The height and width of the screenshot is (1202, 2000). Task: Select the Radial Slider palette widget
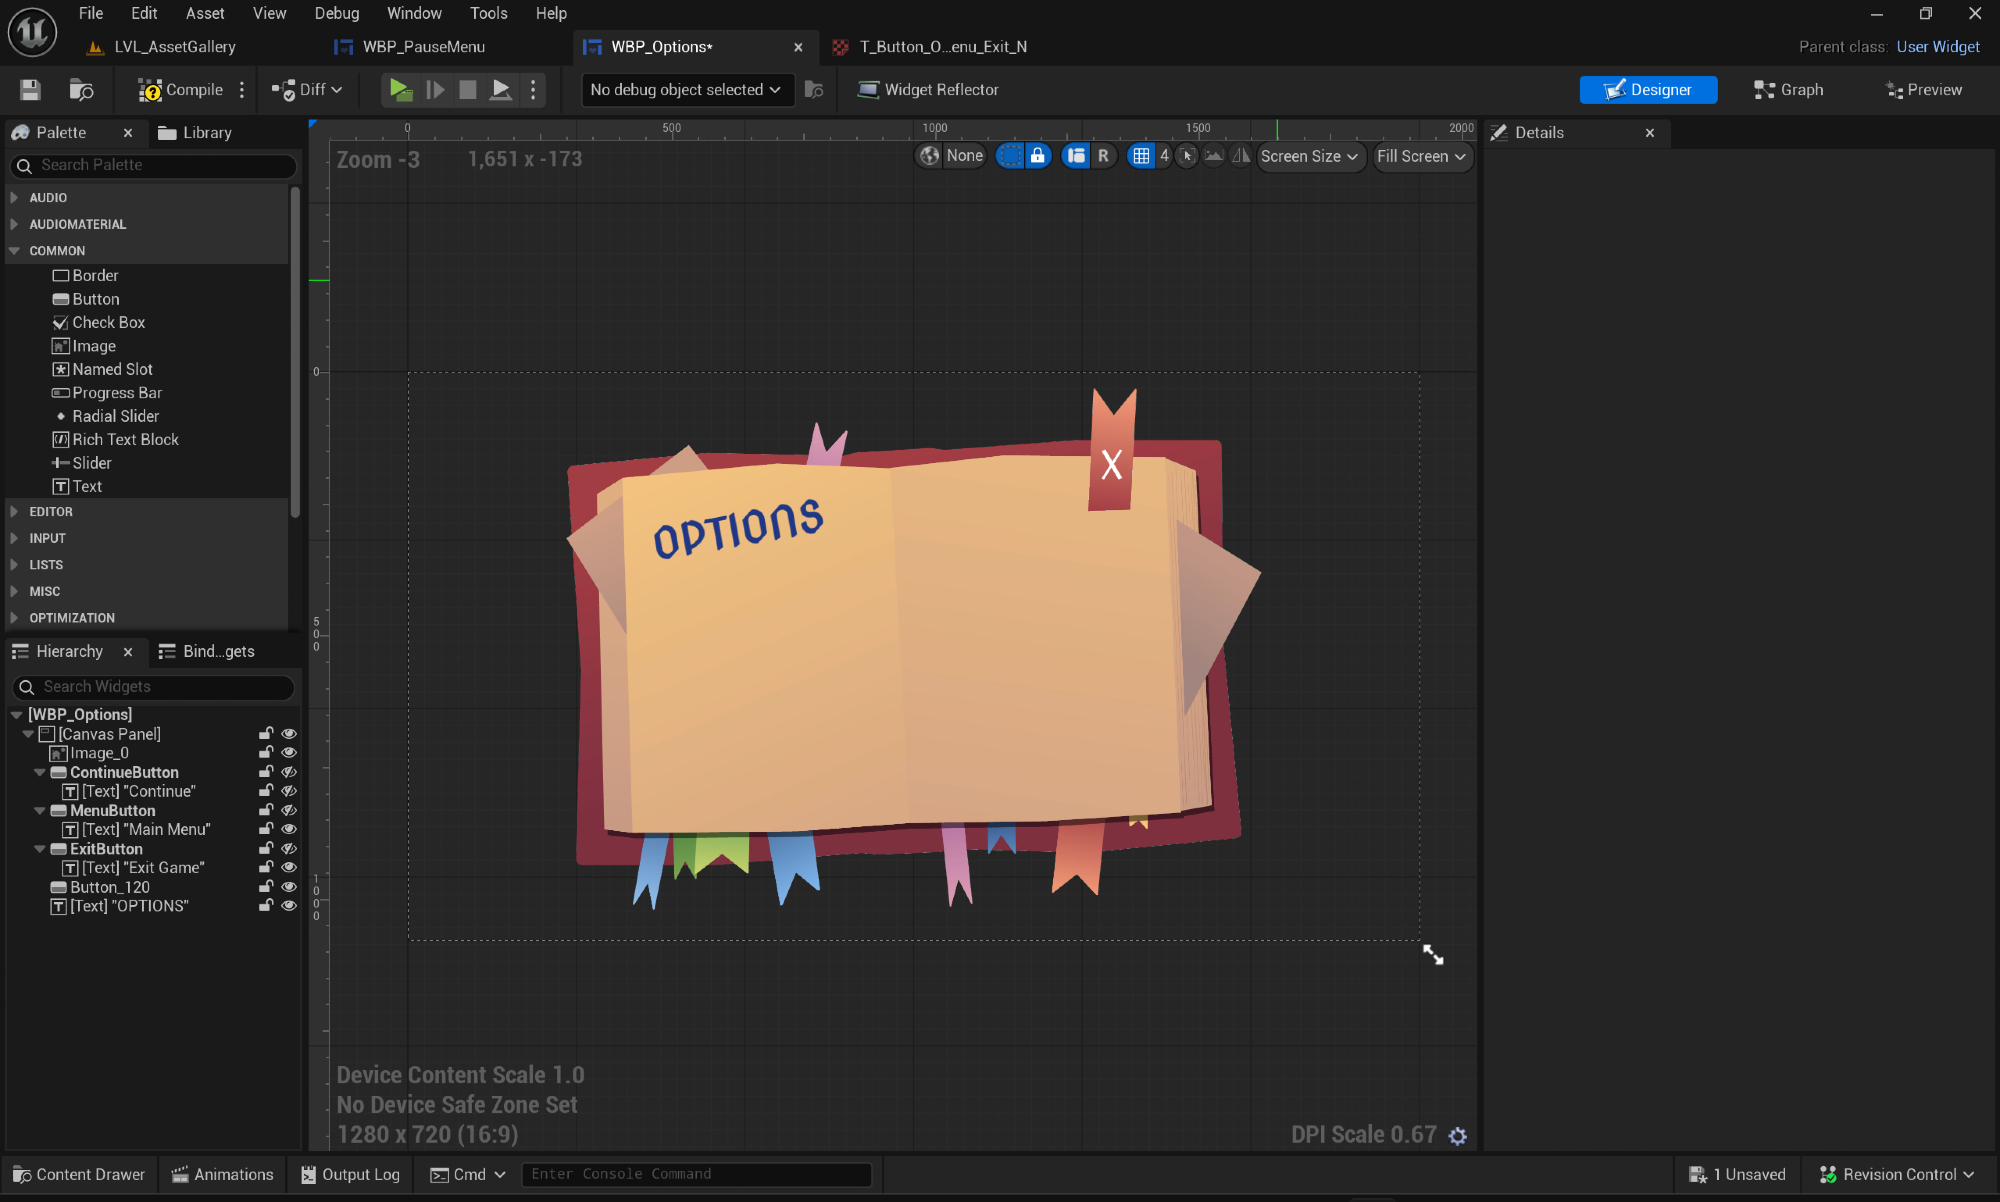point(115,416)
